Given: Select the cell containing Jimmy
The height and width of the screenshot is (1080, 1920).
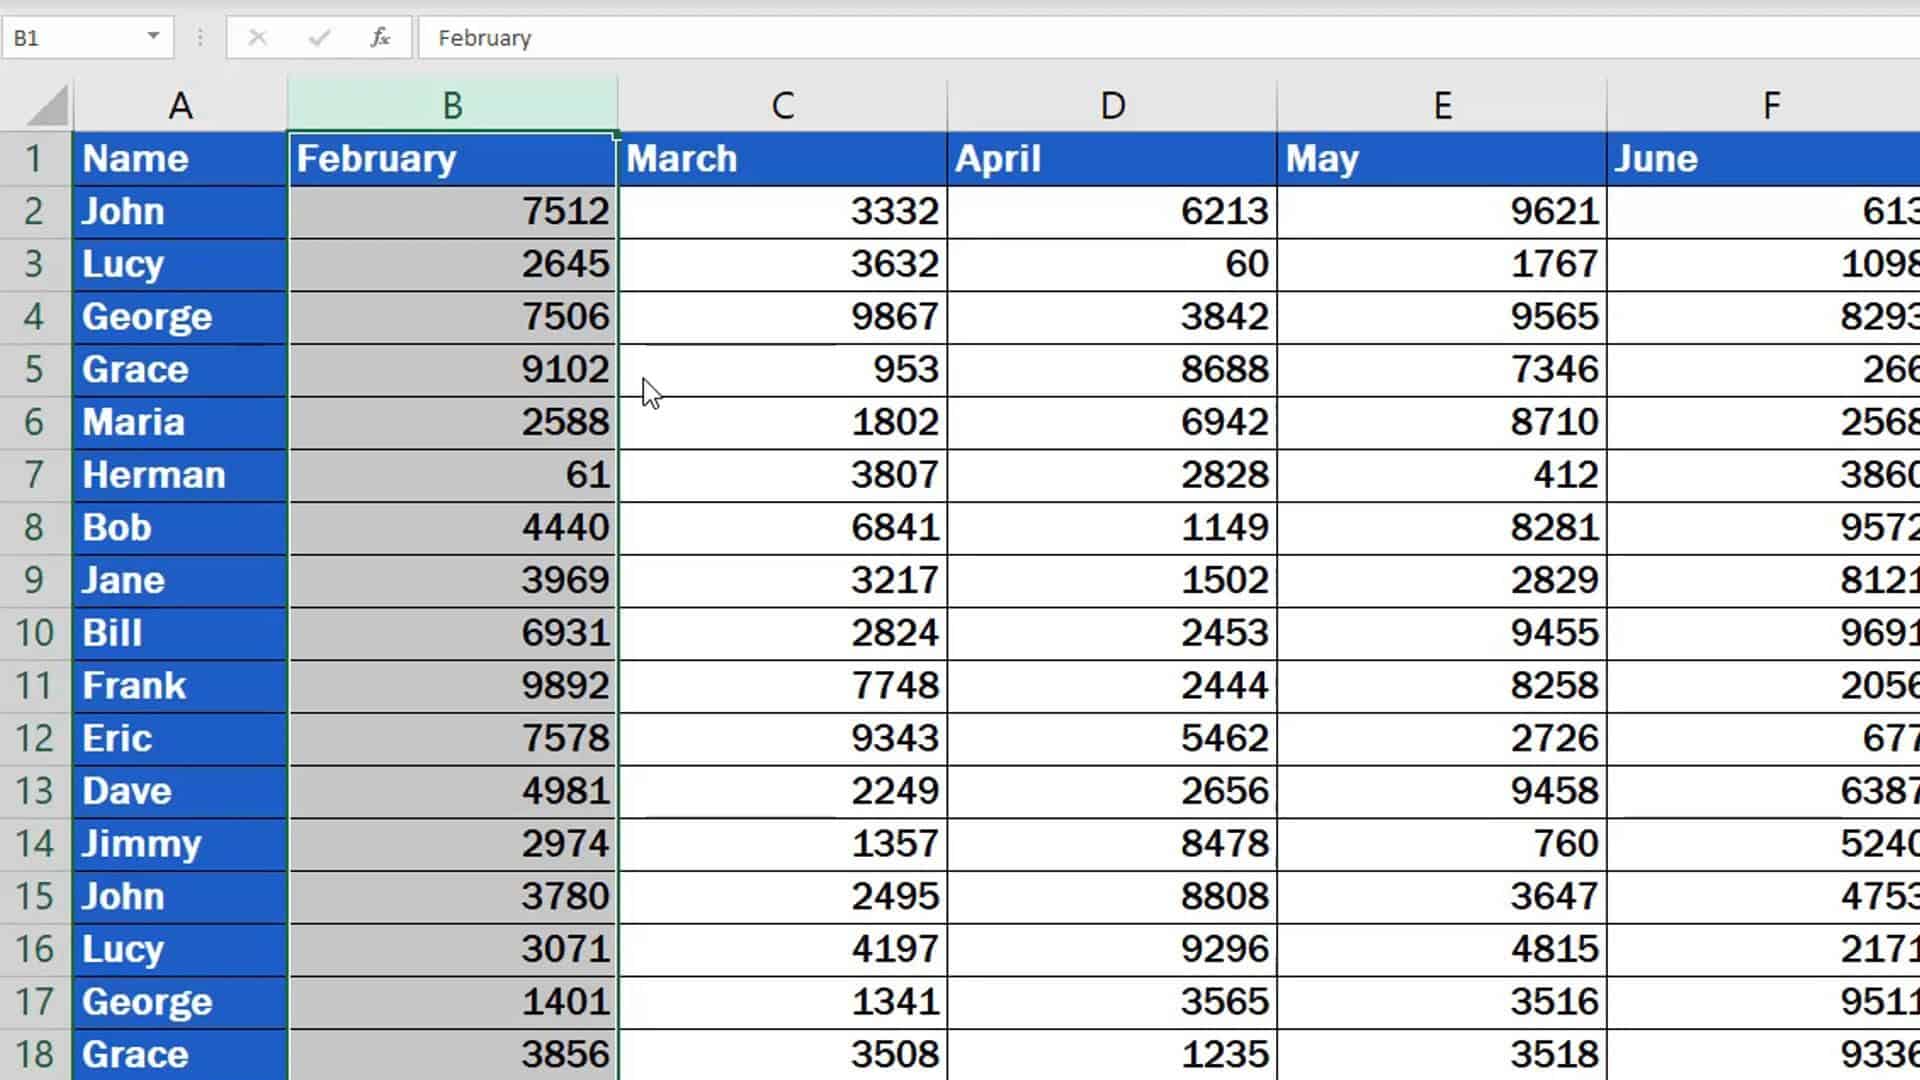Looking at the screenshot, I should coord(178,843).
